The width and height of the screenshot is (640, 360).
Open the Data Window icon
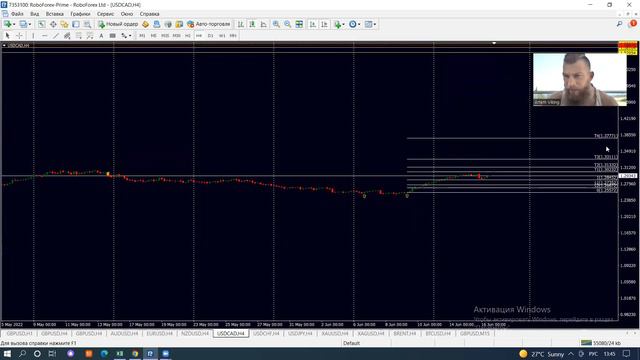click(x=53, y=24)
